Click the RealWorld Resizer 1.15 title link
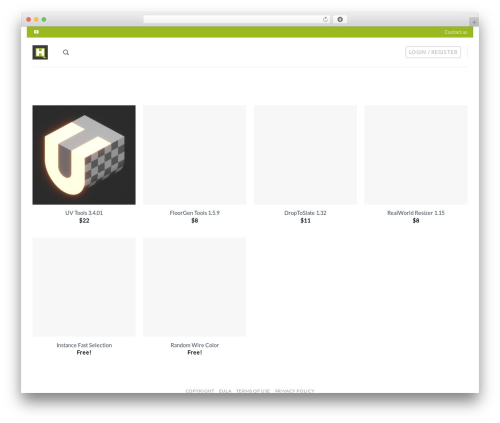 (416, 213)
